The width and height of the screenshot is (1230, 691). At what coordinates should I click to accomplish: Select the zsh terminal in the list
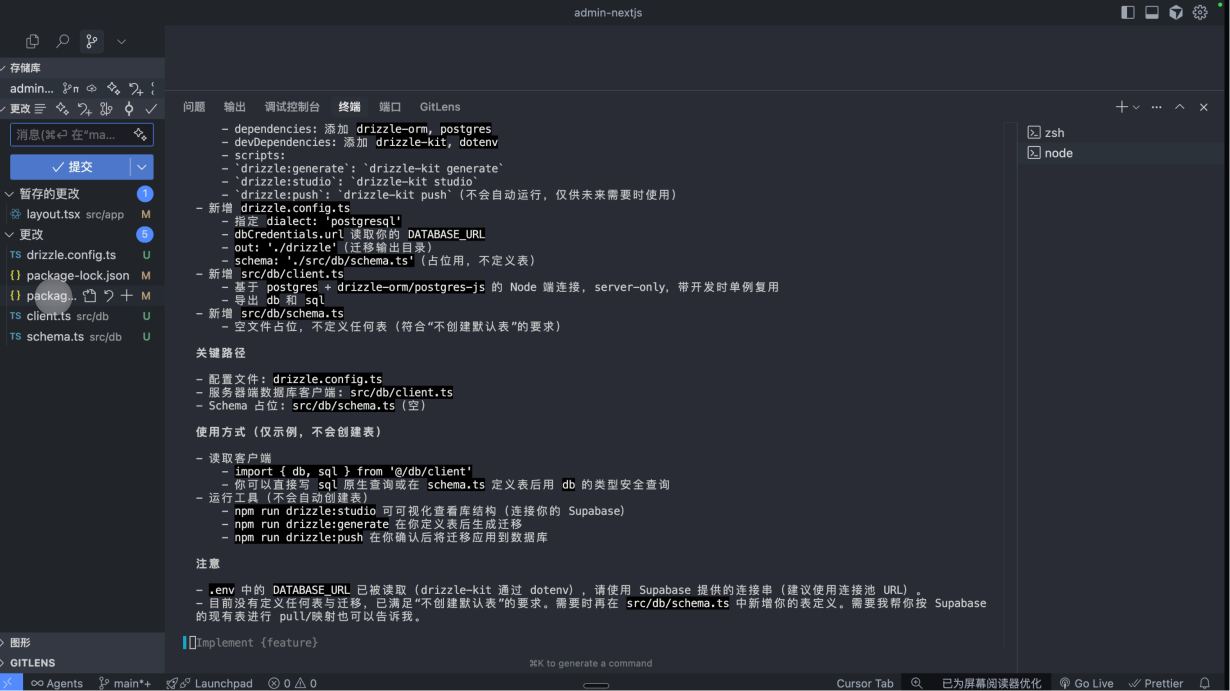pyautogui.click(x=1054, y=133)
